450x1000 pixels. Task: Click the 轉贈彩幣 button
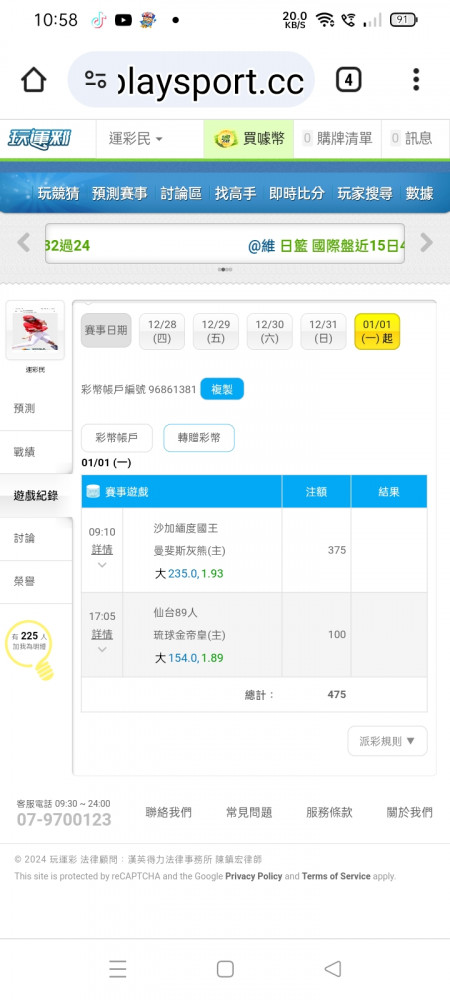coord(199,438)
